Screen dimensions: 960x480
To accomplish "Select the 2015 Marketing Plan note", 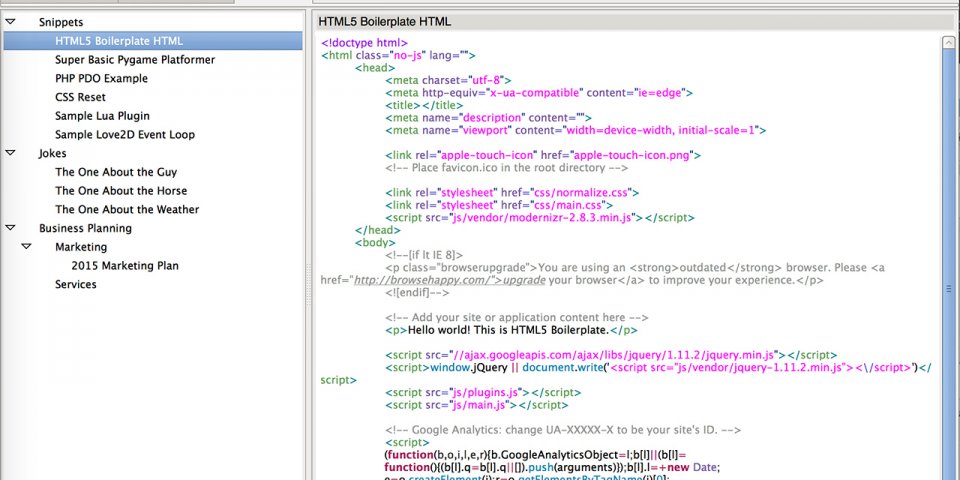I will pos(125,266).
